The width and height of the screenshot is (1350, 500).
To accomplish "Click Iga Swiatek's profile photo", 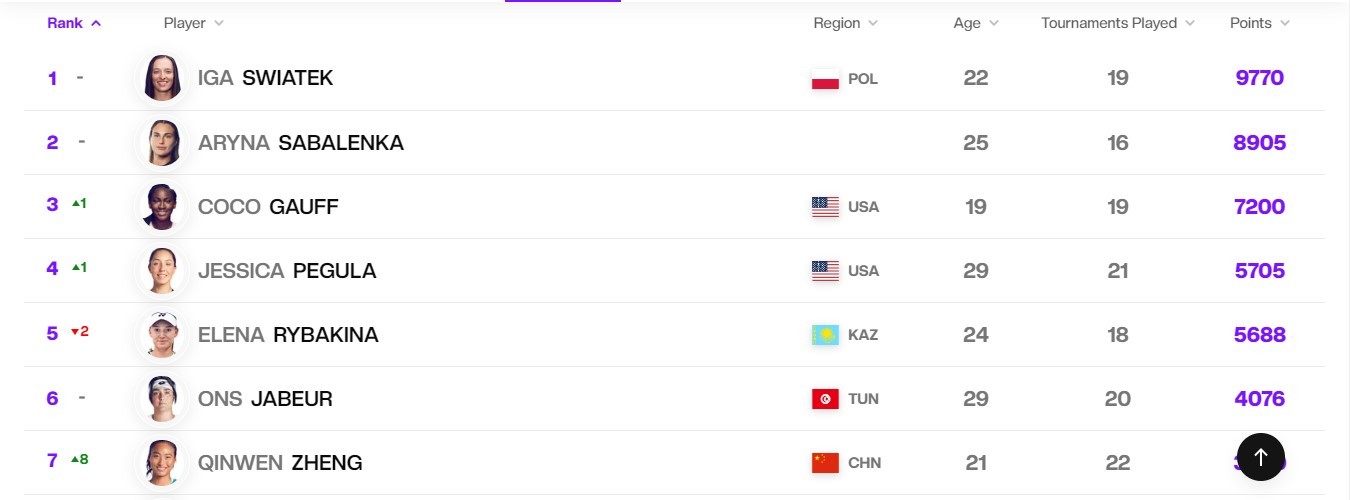I will click(x=162, y=78).
